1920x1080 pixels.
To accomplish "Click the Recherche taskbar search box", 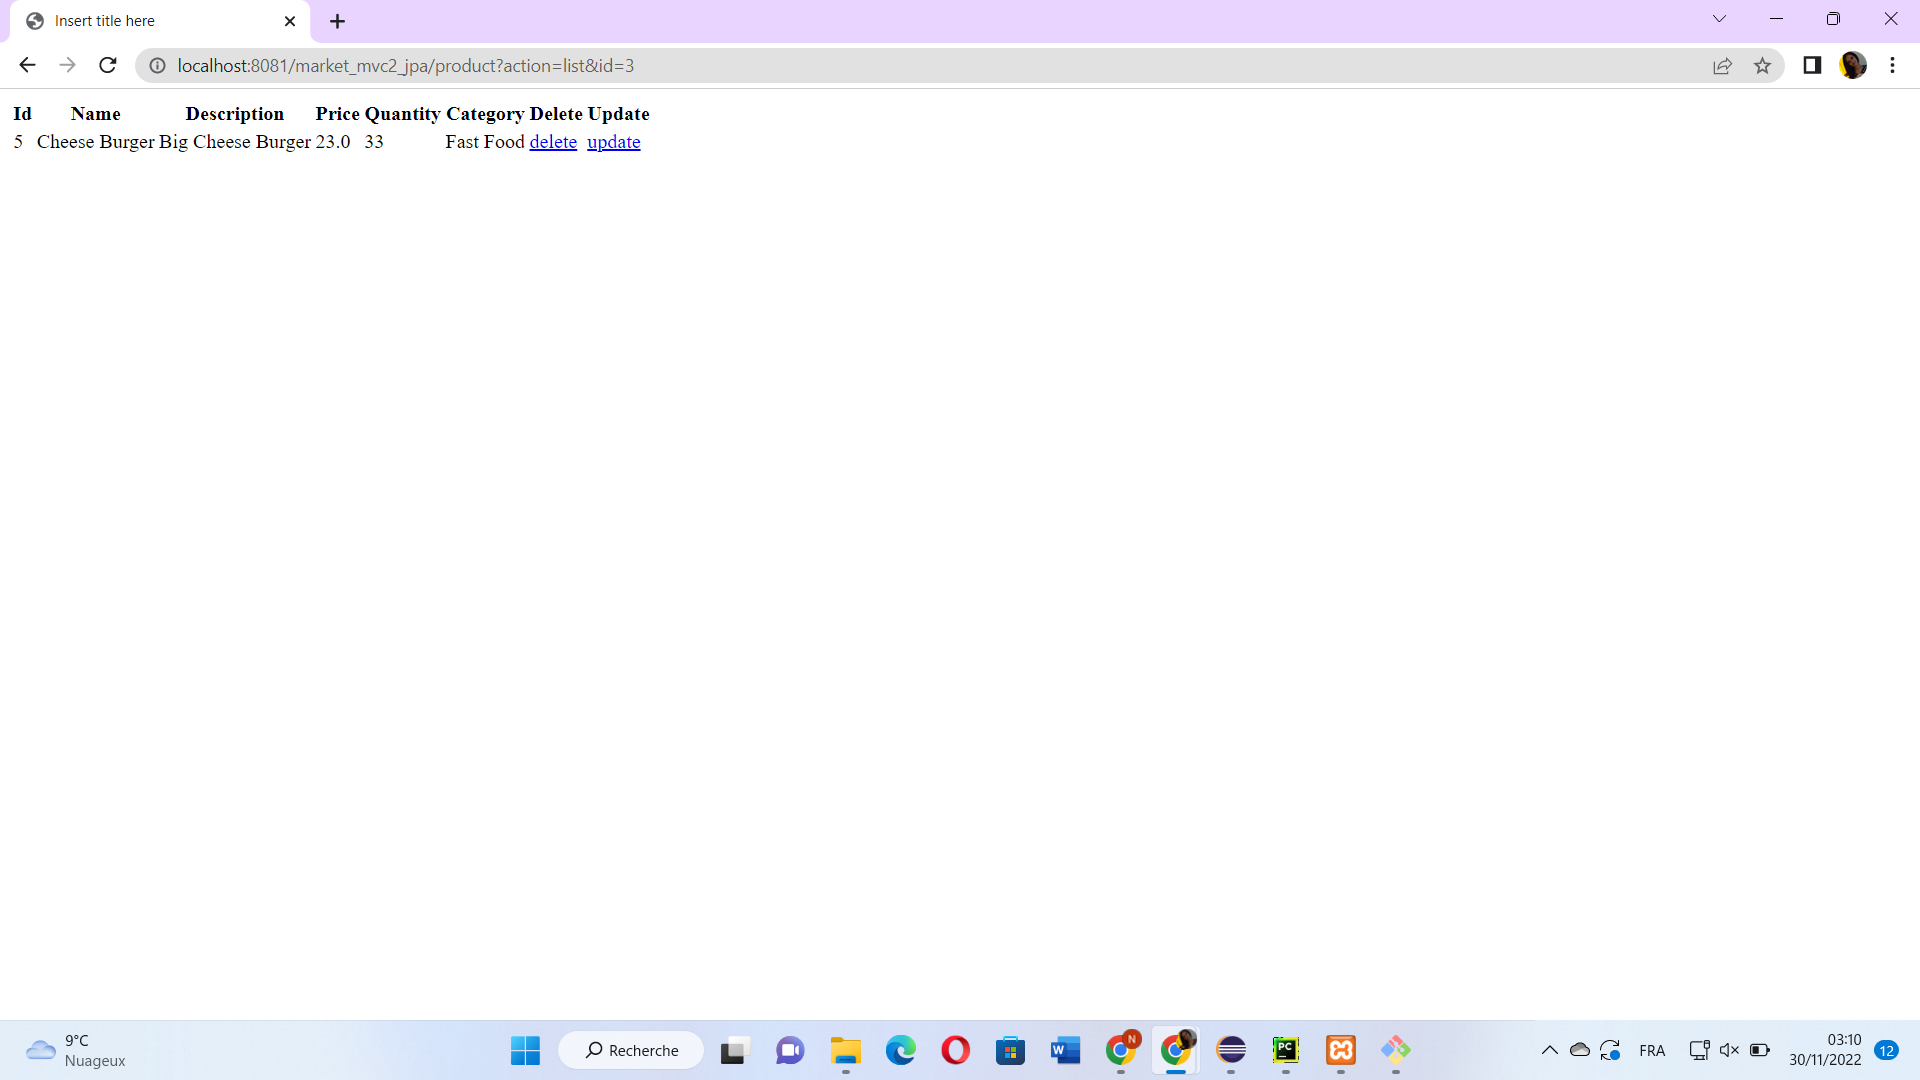I will 632,1050.
